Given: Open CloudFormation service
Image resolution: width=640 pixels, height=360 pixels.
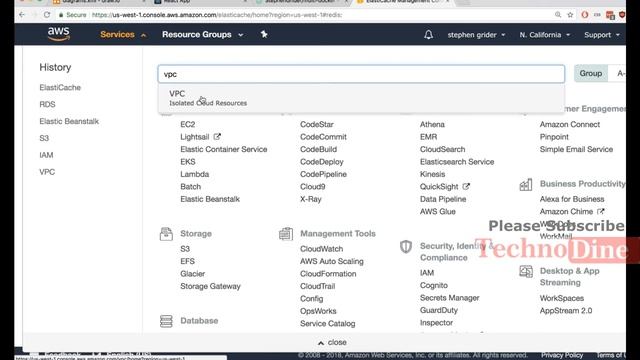Looking at the screenshot, I should coord(328,273).
